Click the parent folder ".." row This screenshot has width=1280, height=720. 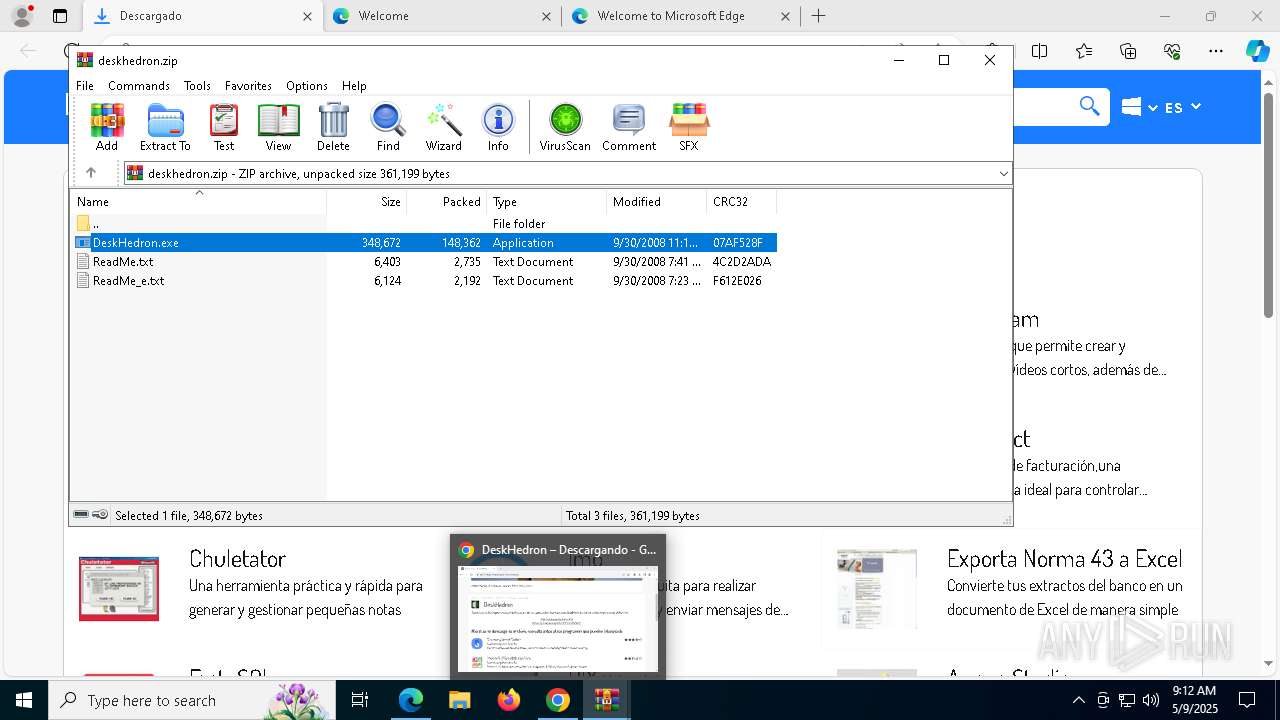(424, 224)
